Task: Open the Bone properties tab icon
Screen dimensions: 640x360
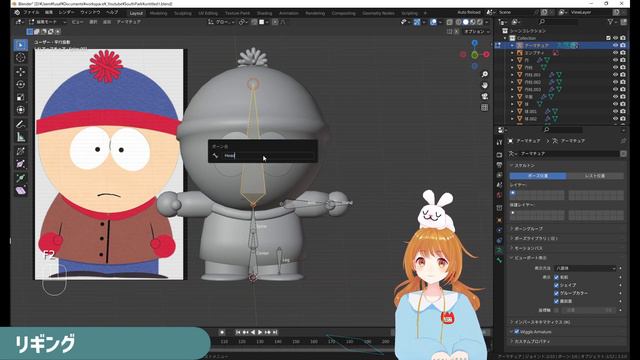Action: point(499,260)
